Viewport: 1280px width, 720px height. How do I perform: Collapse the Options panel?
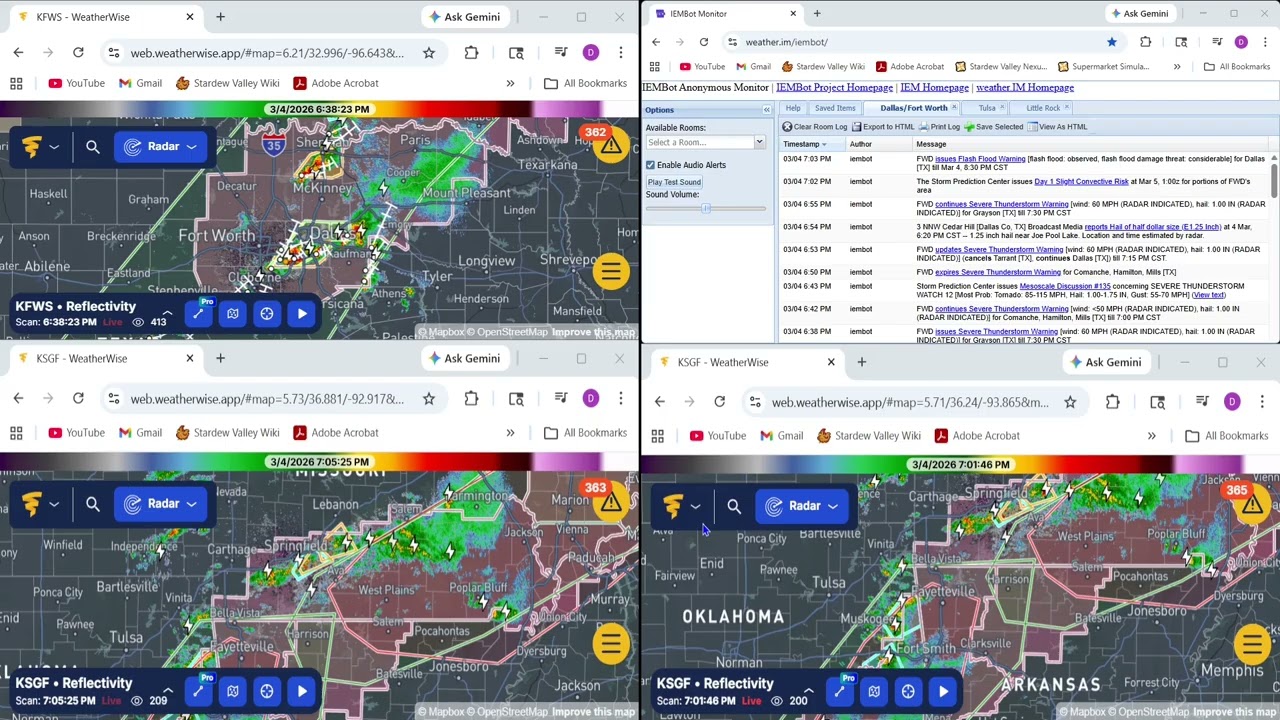(767, 110)
